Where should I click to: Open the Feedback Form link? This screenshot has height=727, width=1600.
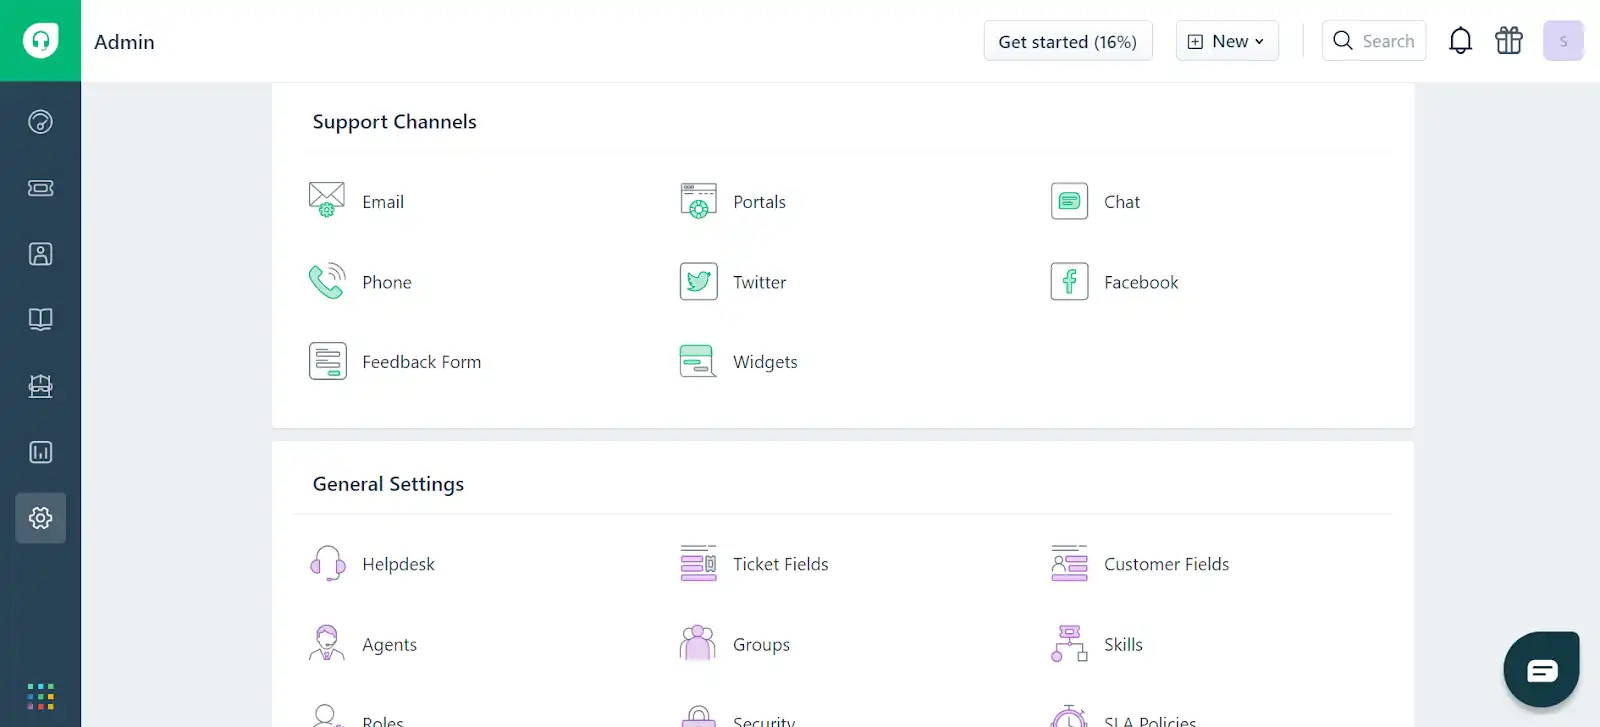[x=422, y=362]
